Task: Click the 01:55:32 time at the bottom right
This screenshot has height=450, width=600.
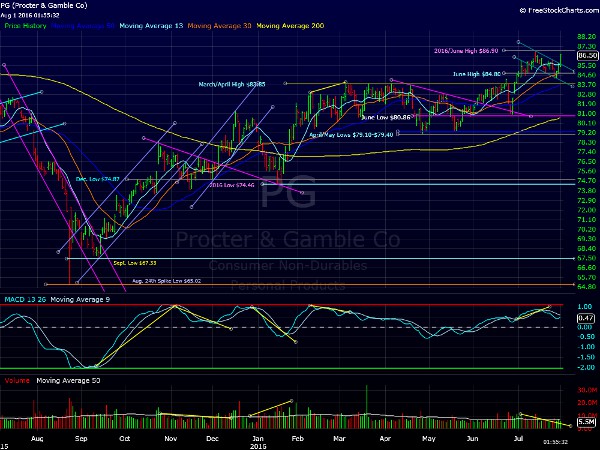Action: tap(556, 442)
